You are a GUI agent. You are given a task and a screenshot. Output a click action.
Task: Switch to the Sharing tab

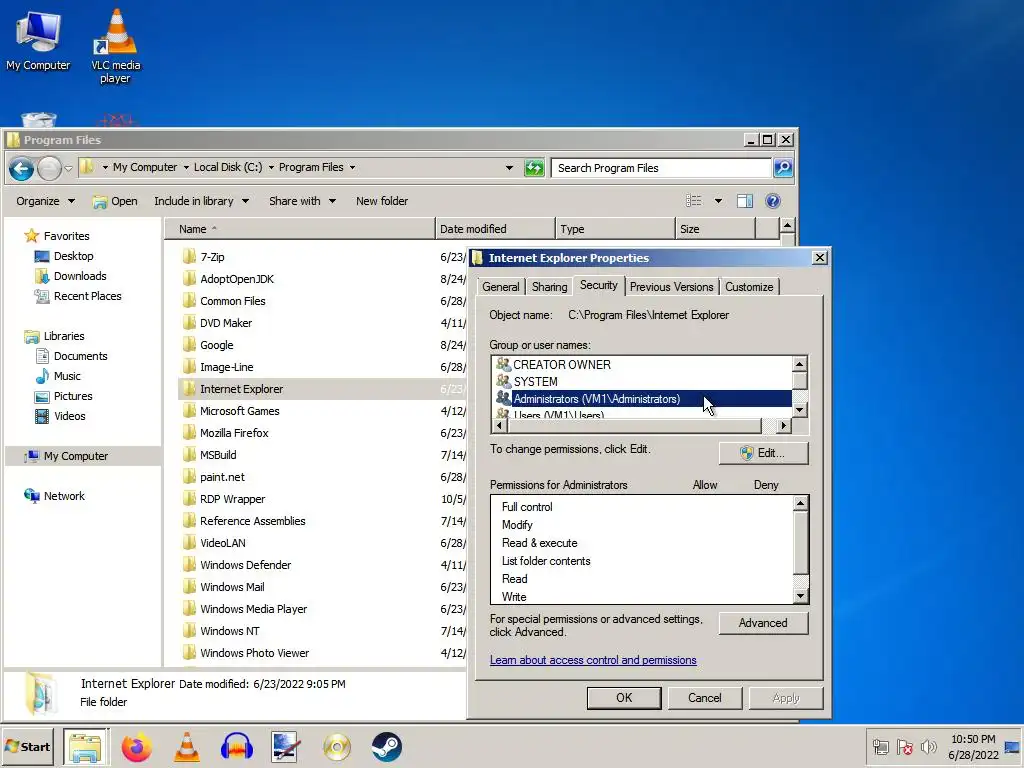[549, 287]
